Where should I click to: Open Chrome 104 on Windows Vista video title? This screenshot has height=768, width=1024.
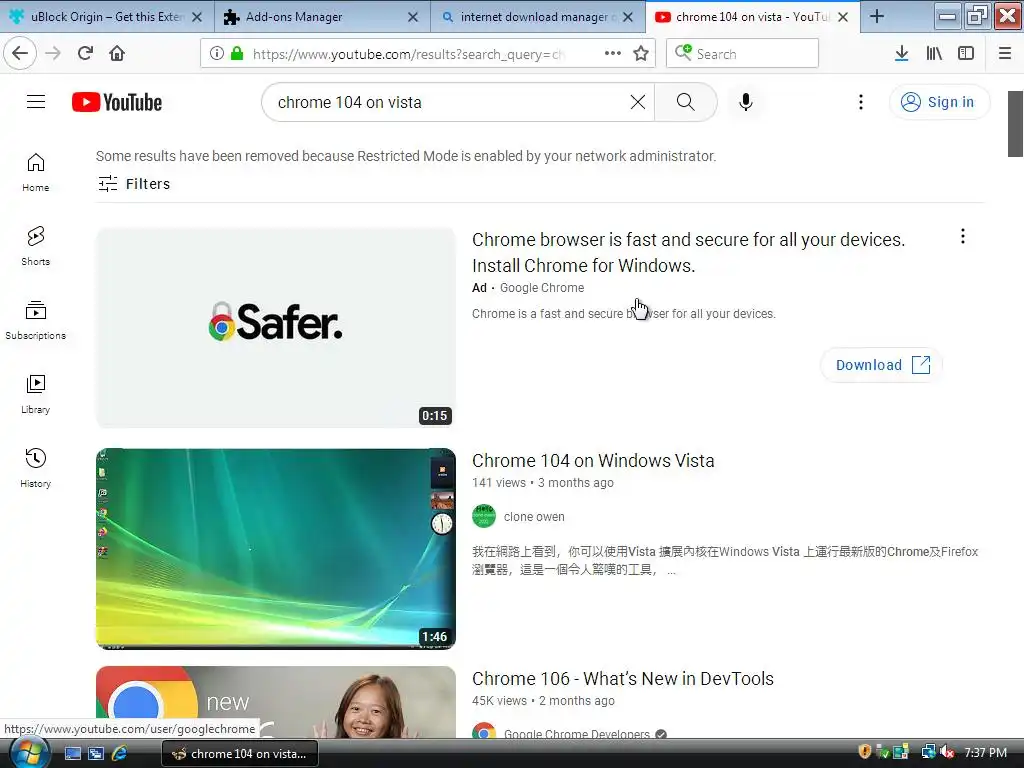tap(593, 460)
